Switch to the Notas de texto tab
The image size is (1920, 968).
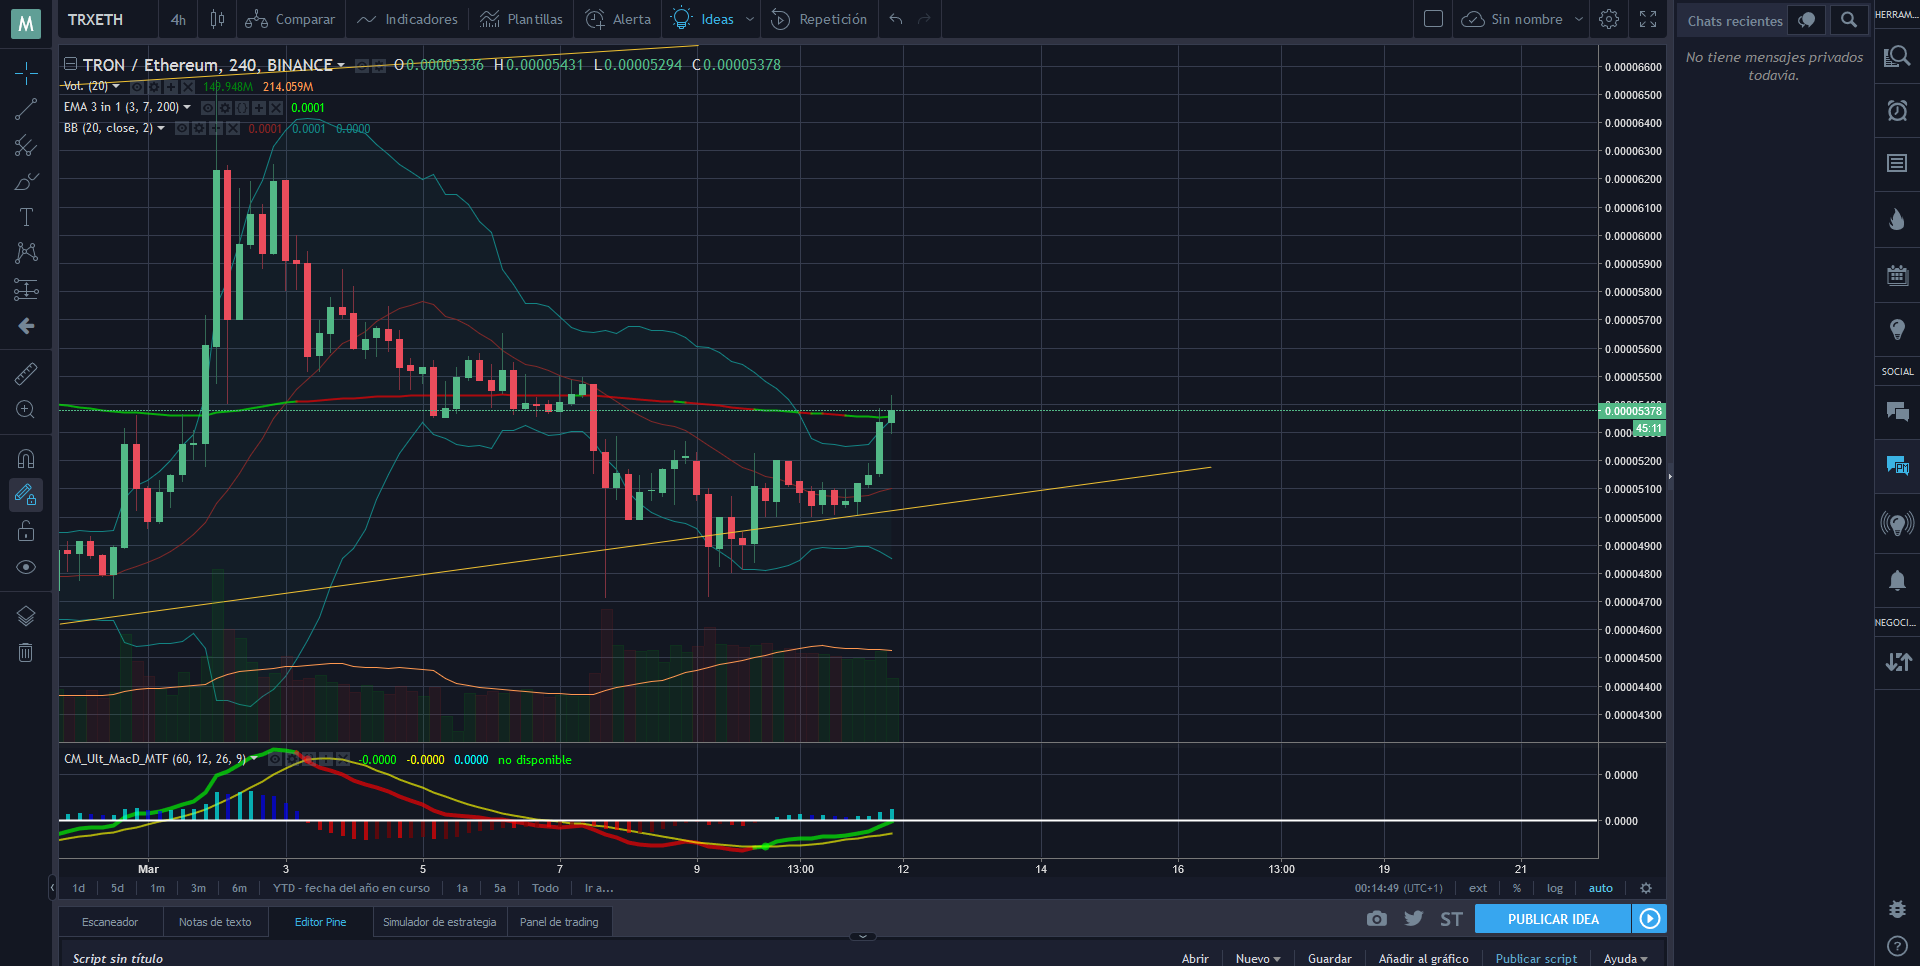click(215, 922)
